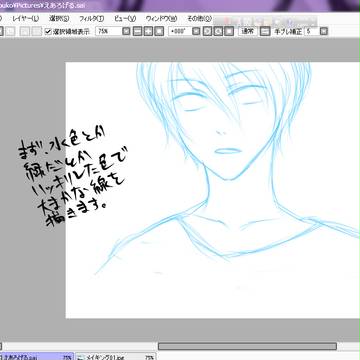The image size is (360, 360).
Task: Toggle the 選択領域表示 checkbox
Action: pos(48,32)
